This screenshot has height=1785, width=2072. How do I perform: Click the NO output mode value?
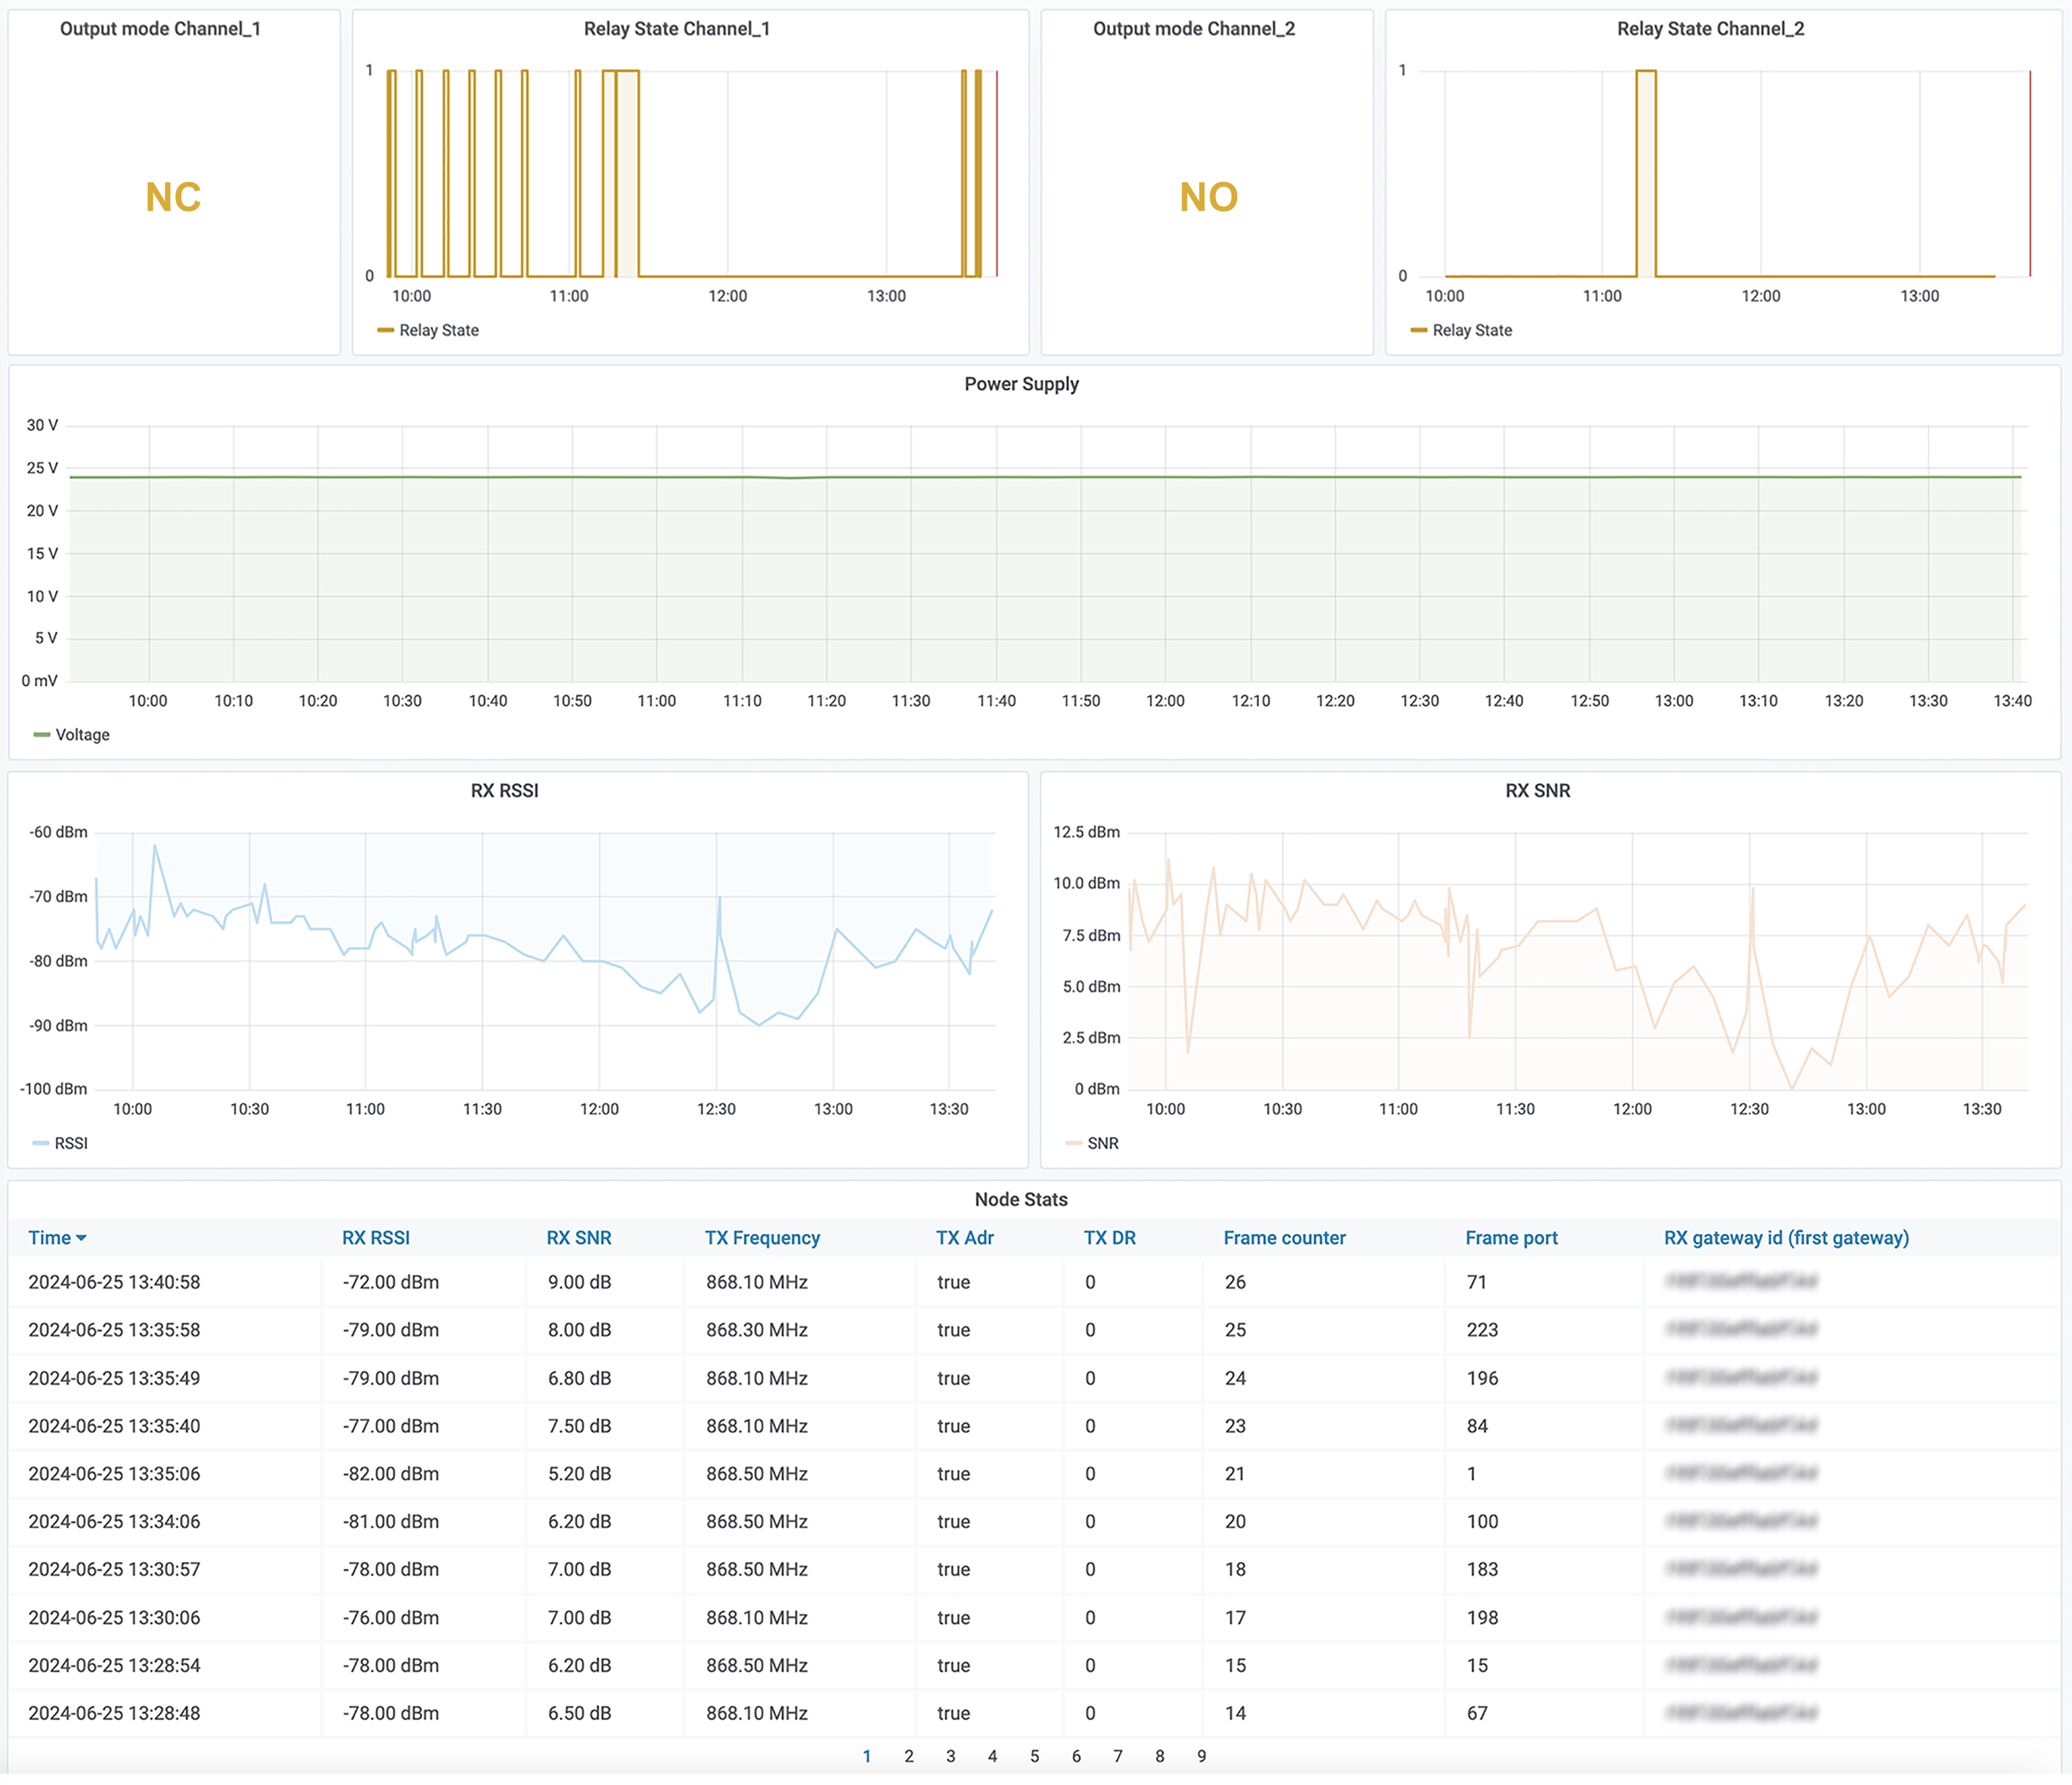click(x=1208, y=197)
